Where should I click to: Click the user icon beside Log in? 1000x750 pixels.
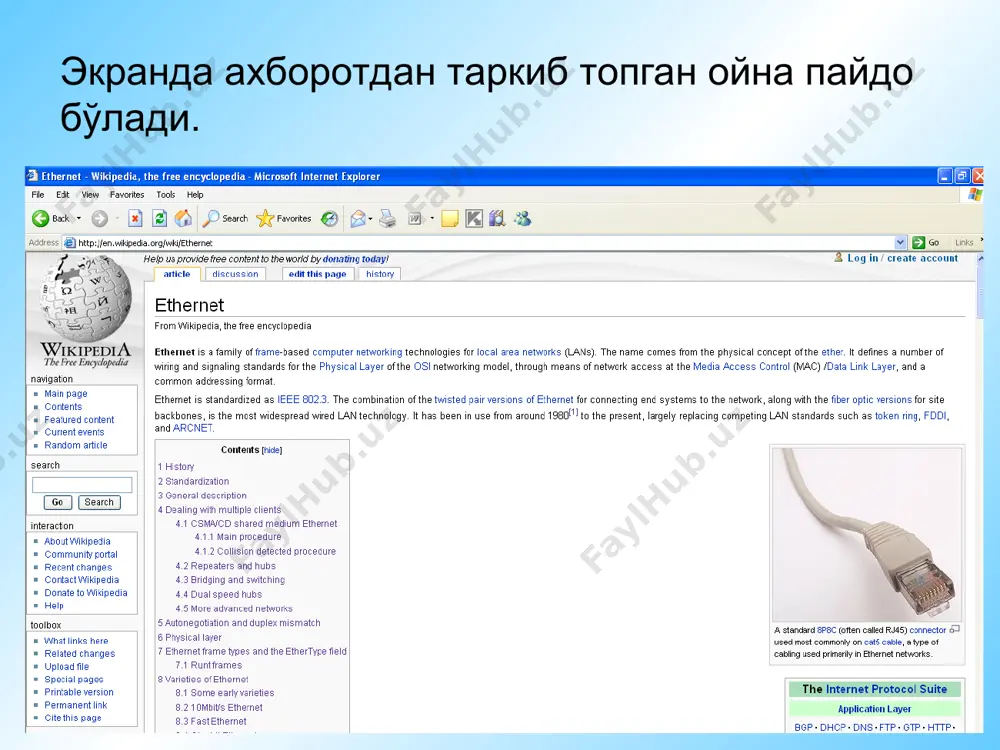tap(839, 258)
